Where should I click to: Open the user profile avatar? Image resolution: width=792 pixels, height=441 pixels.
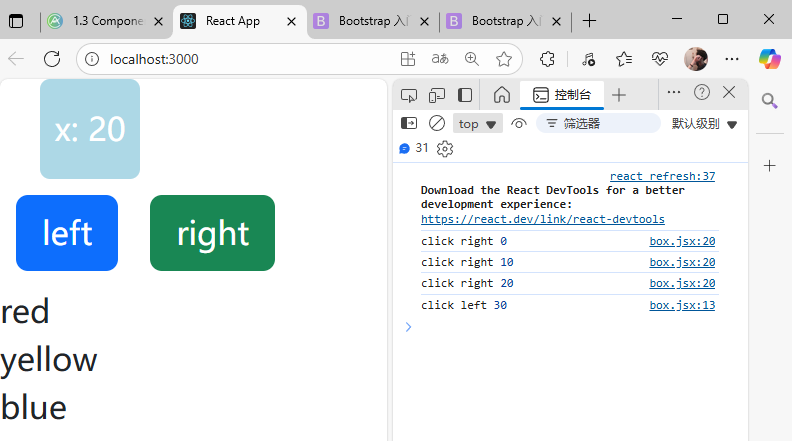point(696,59)
